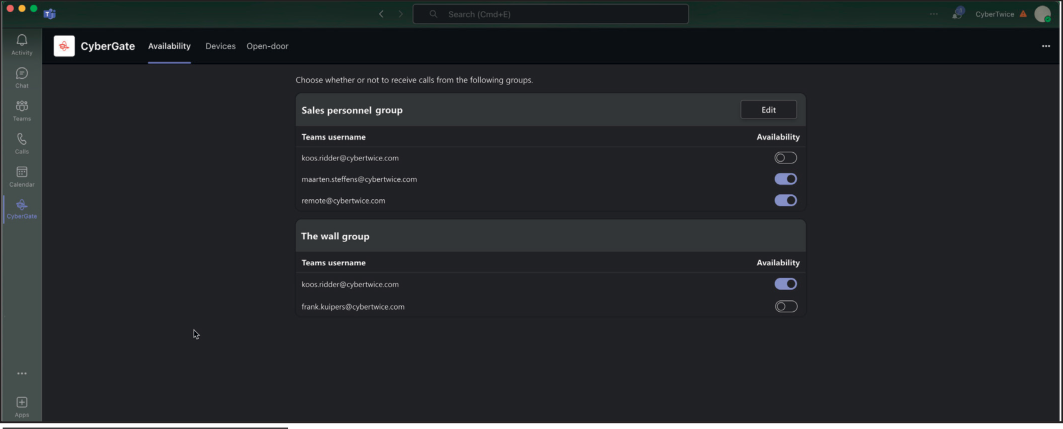Switch to the Devices tab
Image resolution: width=1063 pixels, height=429 pixels.
(x=220, y=46)
